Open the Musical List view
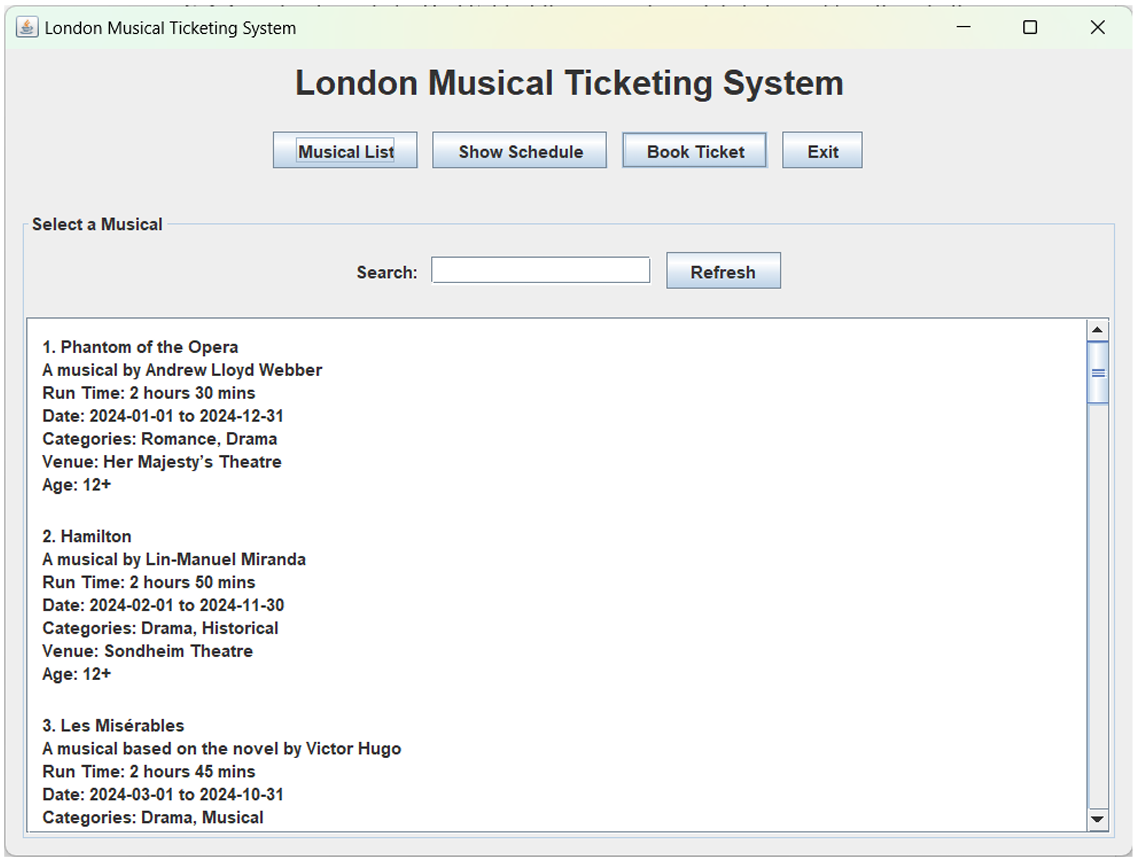 (344, 150)
